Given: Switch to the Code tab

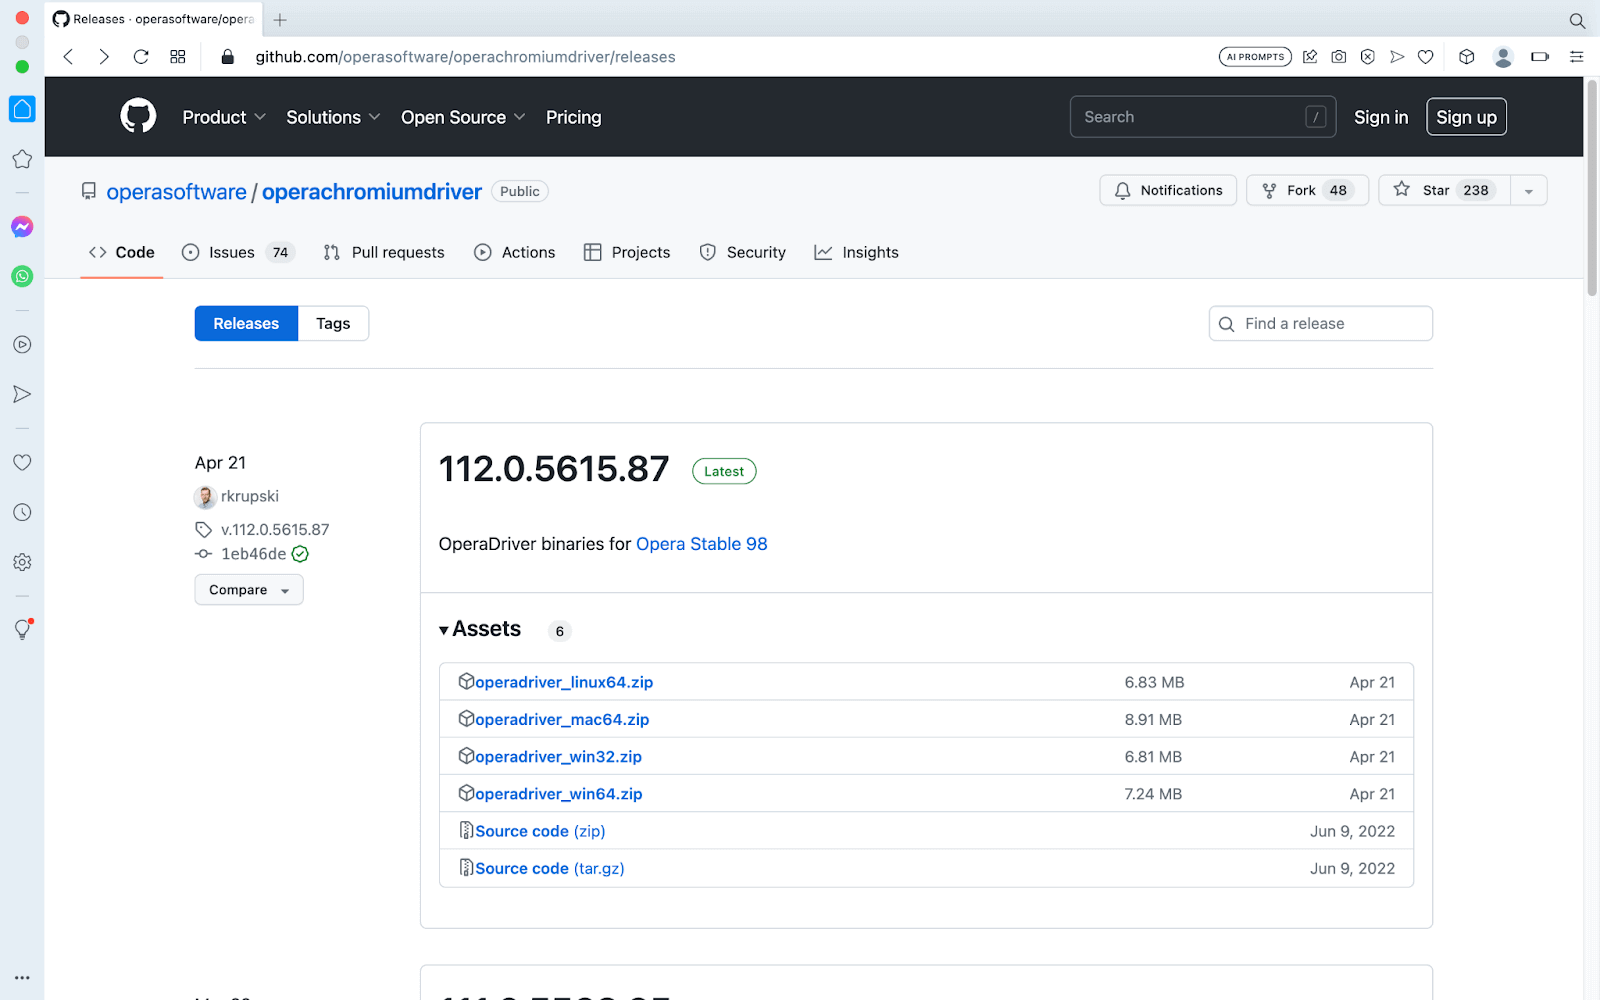Looking at the screenshot, I should 122,252.
